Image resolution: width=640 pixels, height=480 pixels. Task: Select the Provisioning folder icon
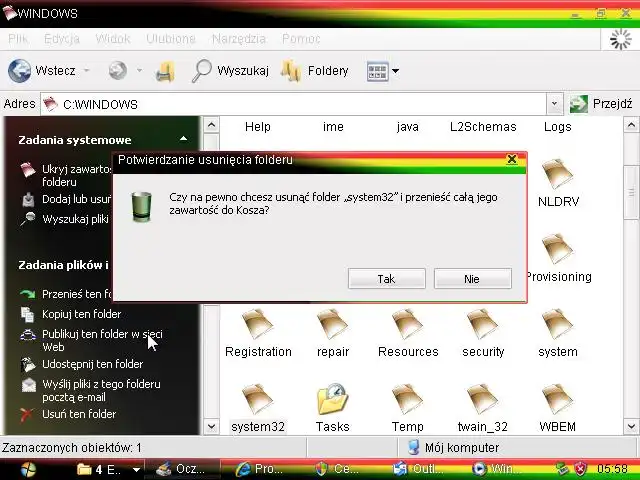click(x=558, y=249)
